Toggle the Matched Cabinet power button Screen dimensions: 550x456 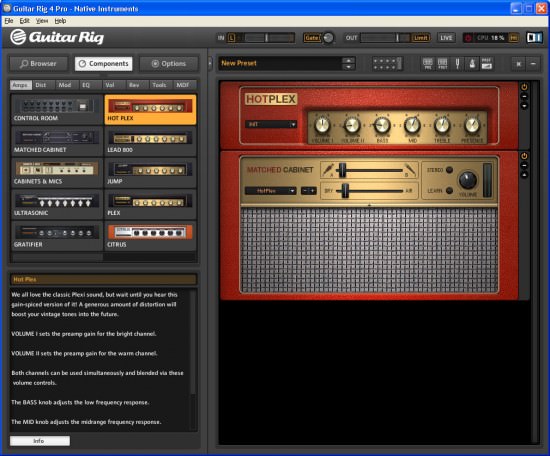[524, 156]
